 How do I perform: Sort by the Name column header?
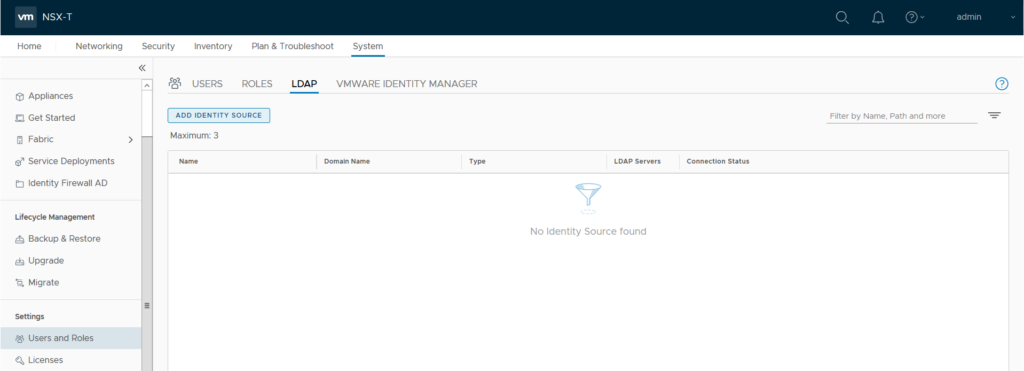[189, 161]
